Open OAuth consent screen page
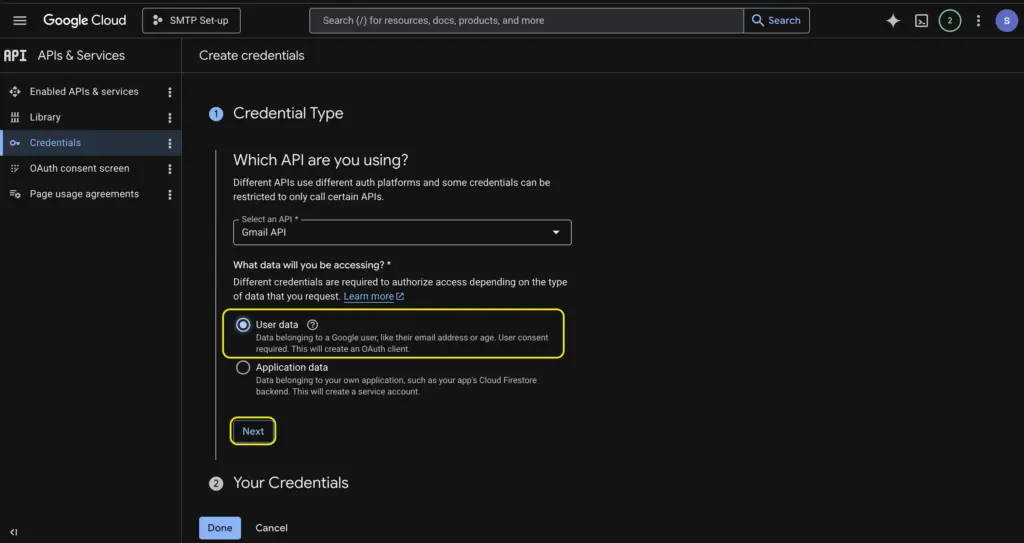Viewport: 1024px width, 543px height. (79, 168)
